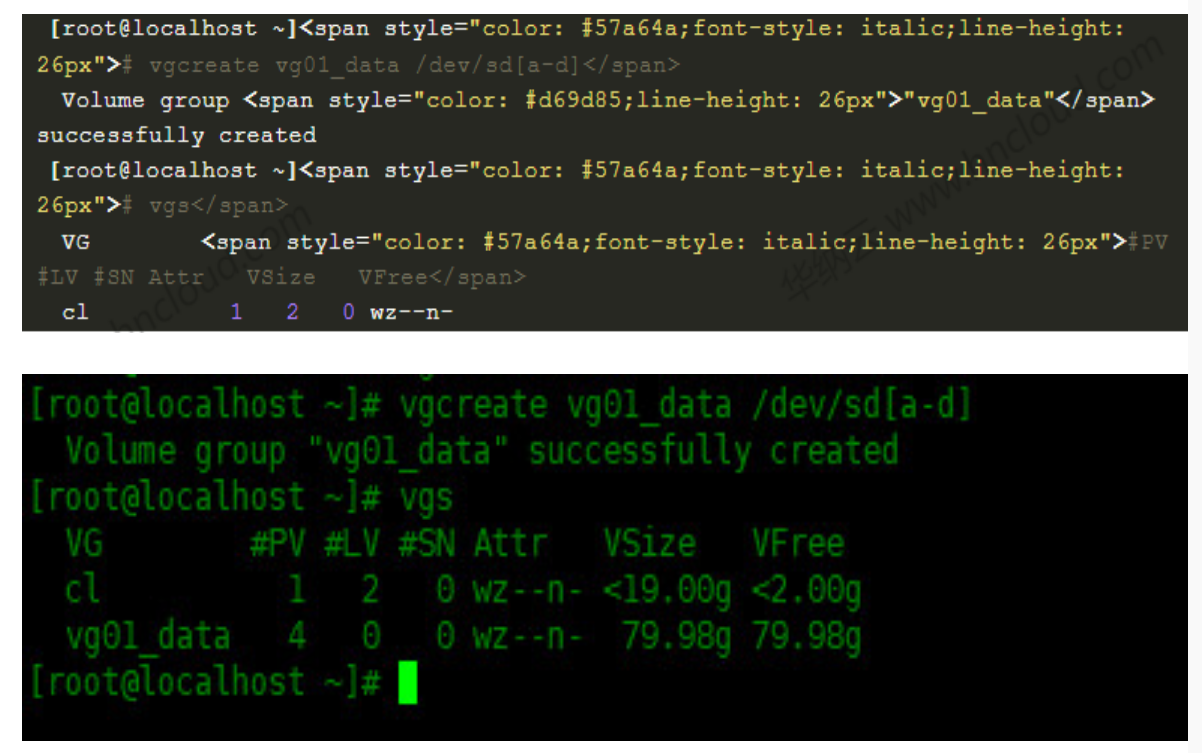This screenshot has height=753, width=1202.
Task: Click the VSize column header in terminal
Action: [649, 544]
